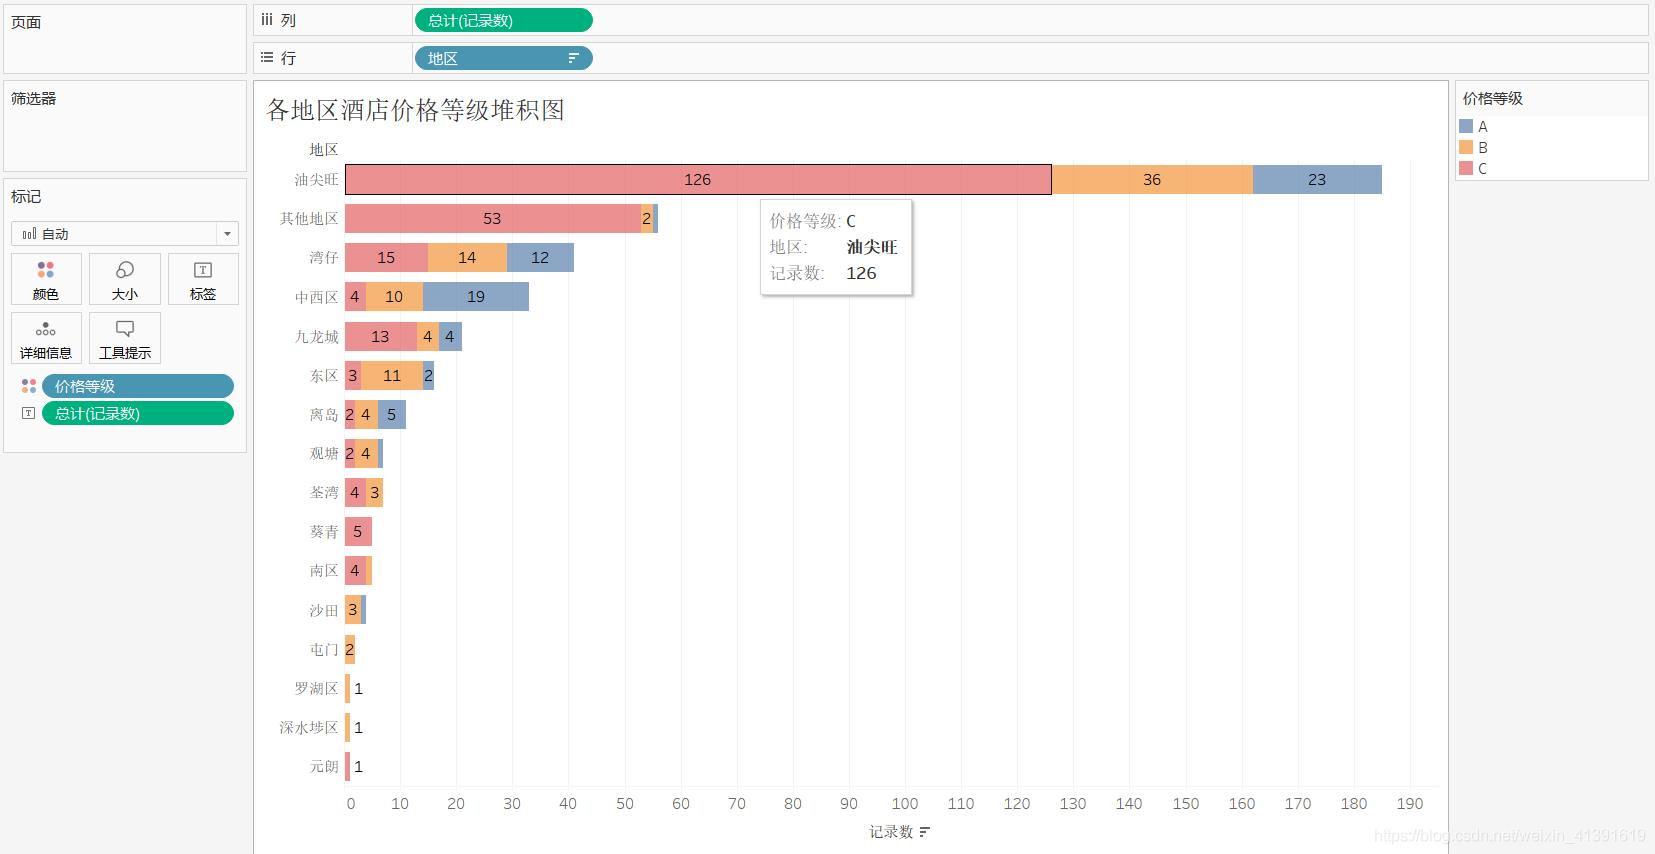Viewport: 1655px width, 854px height.
Task: Select the 湾仔 bar segment labeled 15
Action: coord(386,257)
